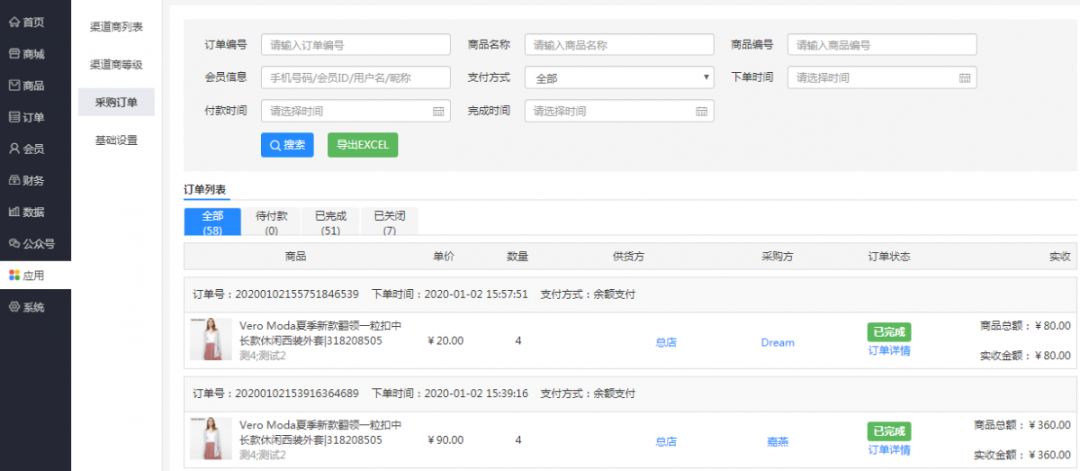Click the 燕燕 purchaser link
The height and width of the screenshot is (471, 1080).
tap(778, 441)
